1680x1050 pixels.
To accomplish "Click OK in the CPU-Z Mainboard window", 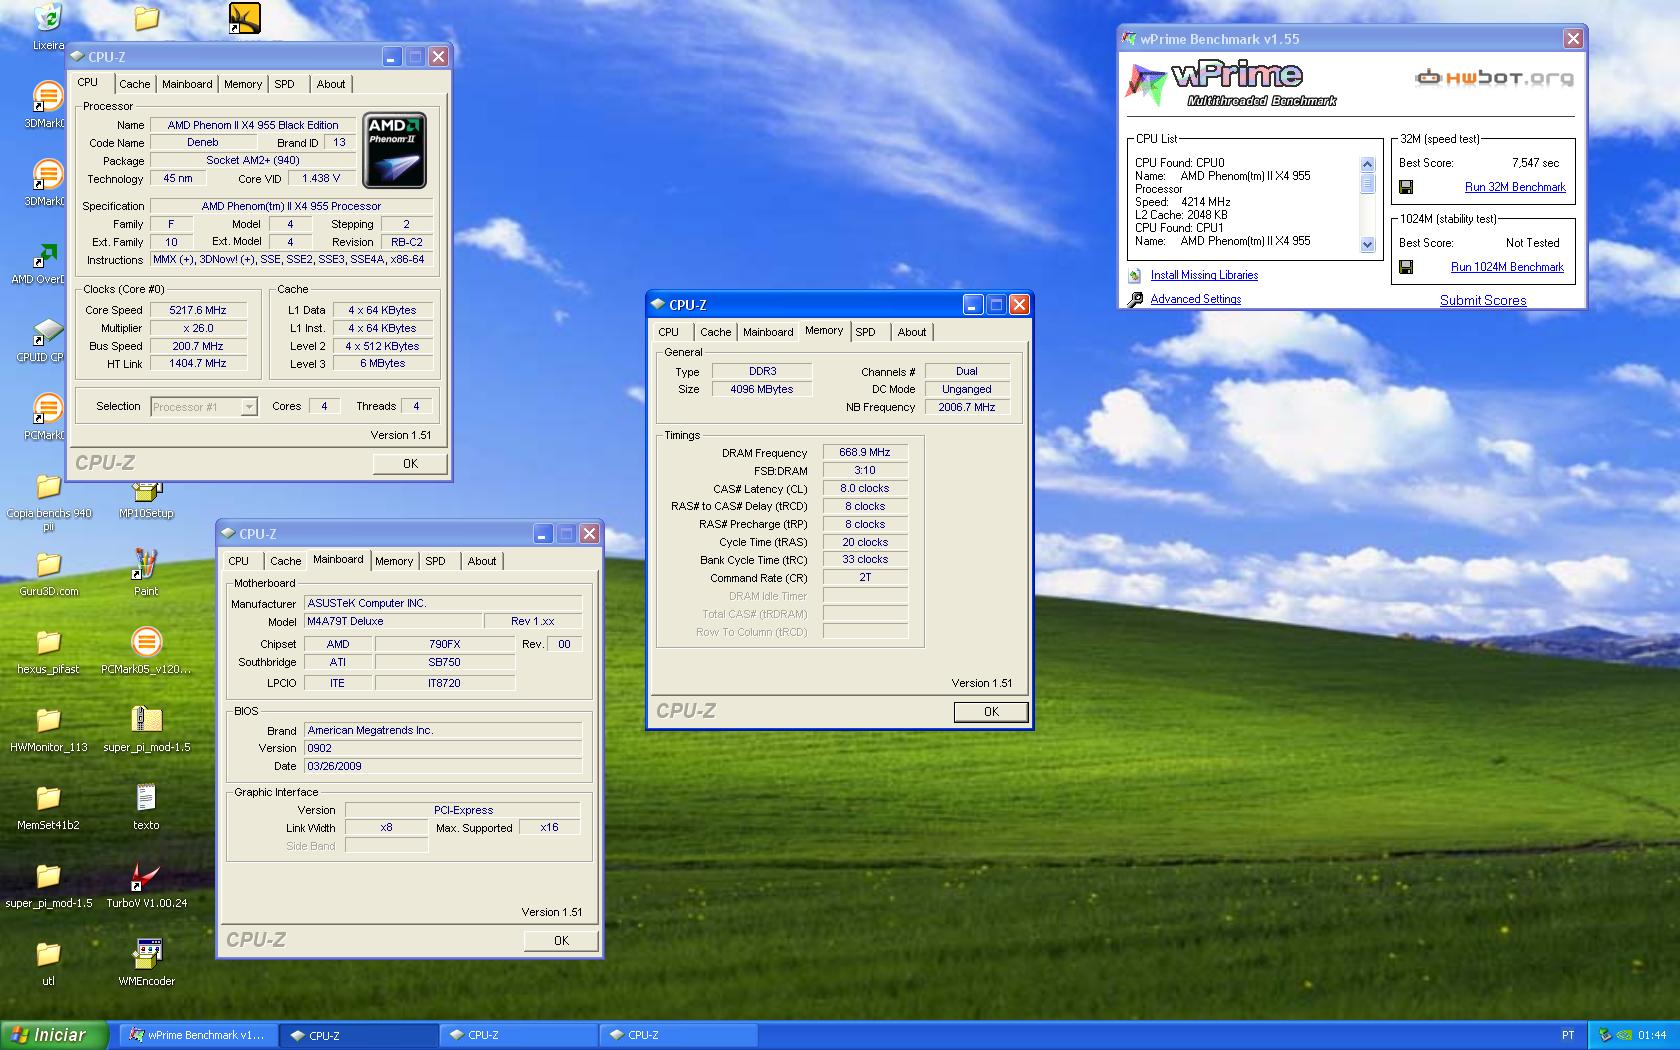I will tap(561, 941).
